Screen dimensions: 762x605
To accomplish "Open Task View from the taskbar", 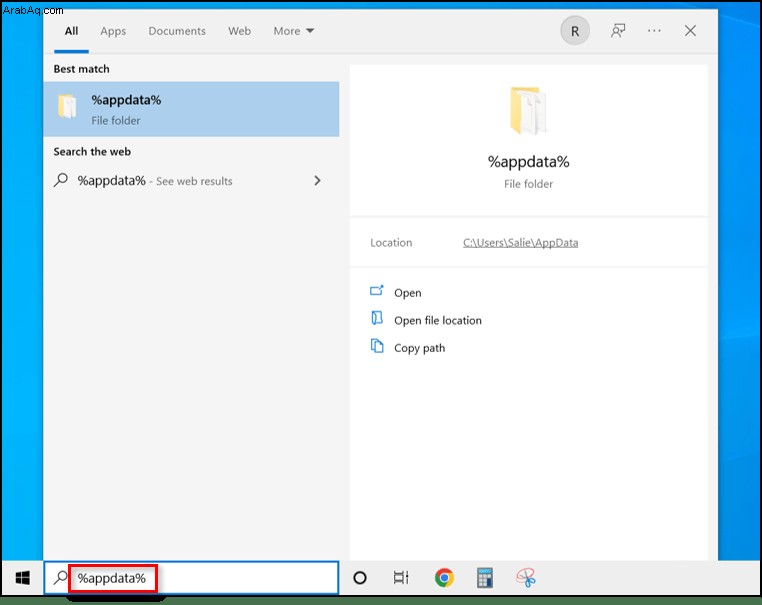I will pyautogui.click(x=401, y=578).
